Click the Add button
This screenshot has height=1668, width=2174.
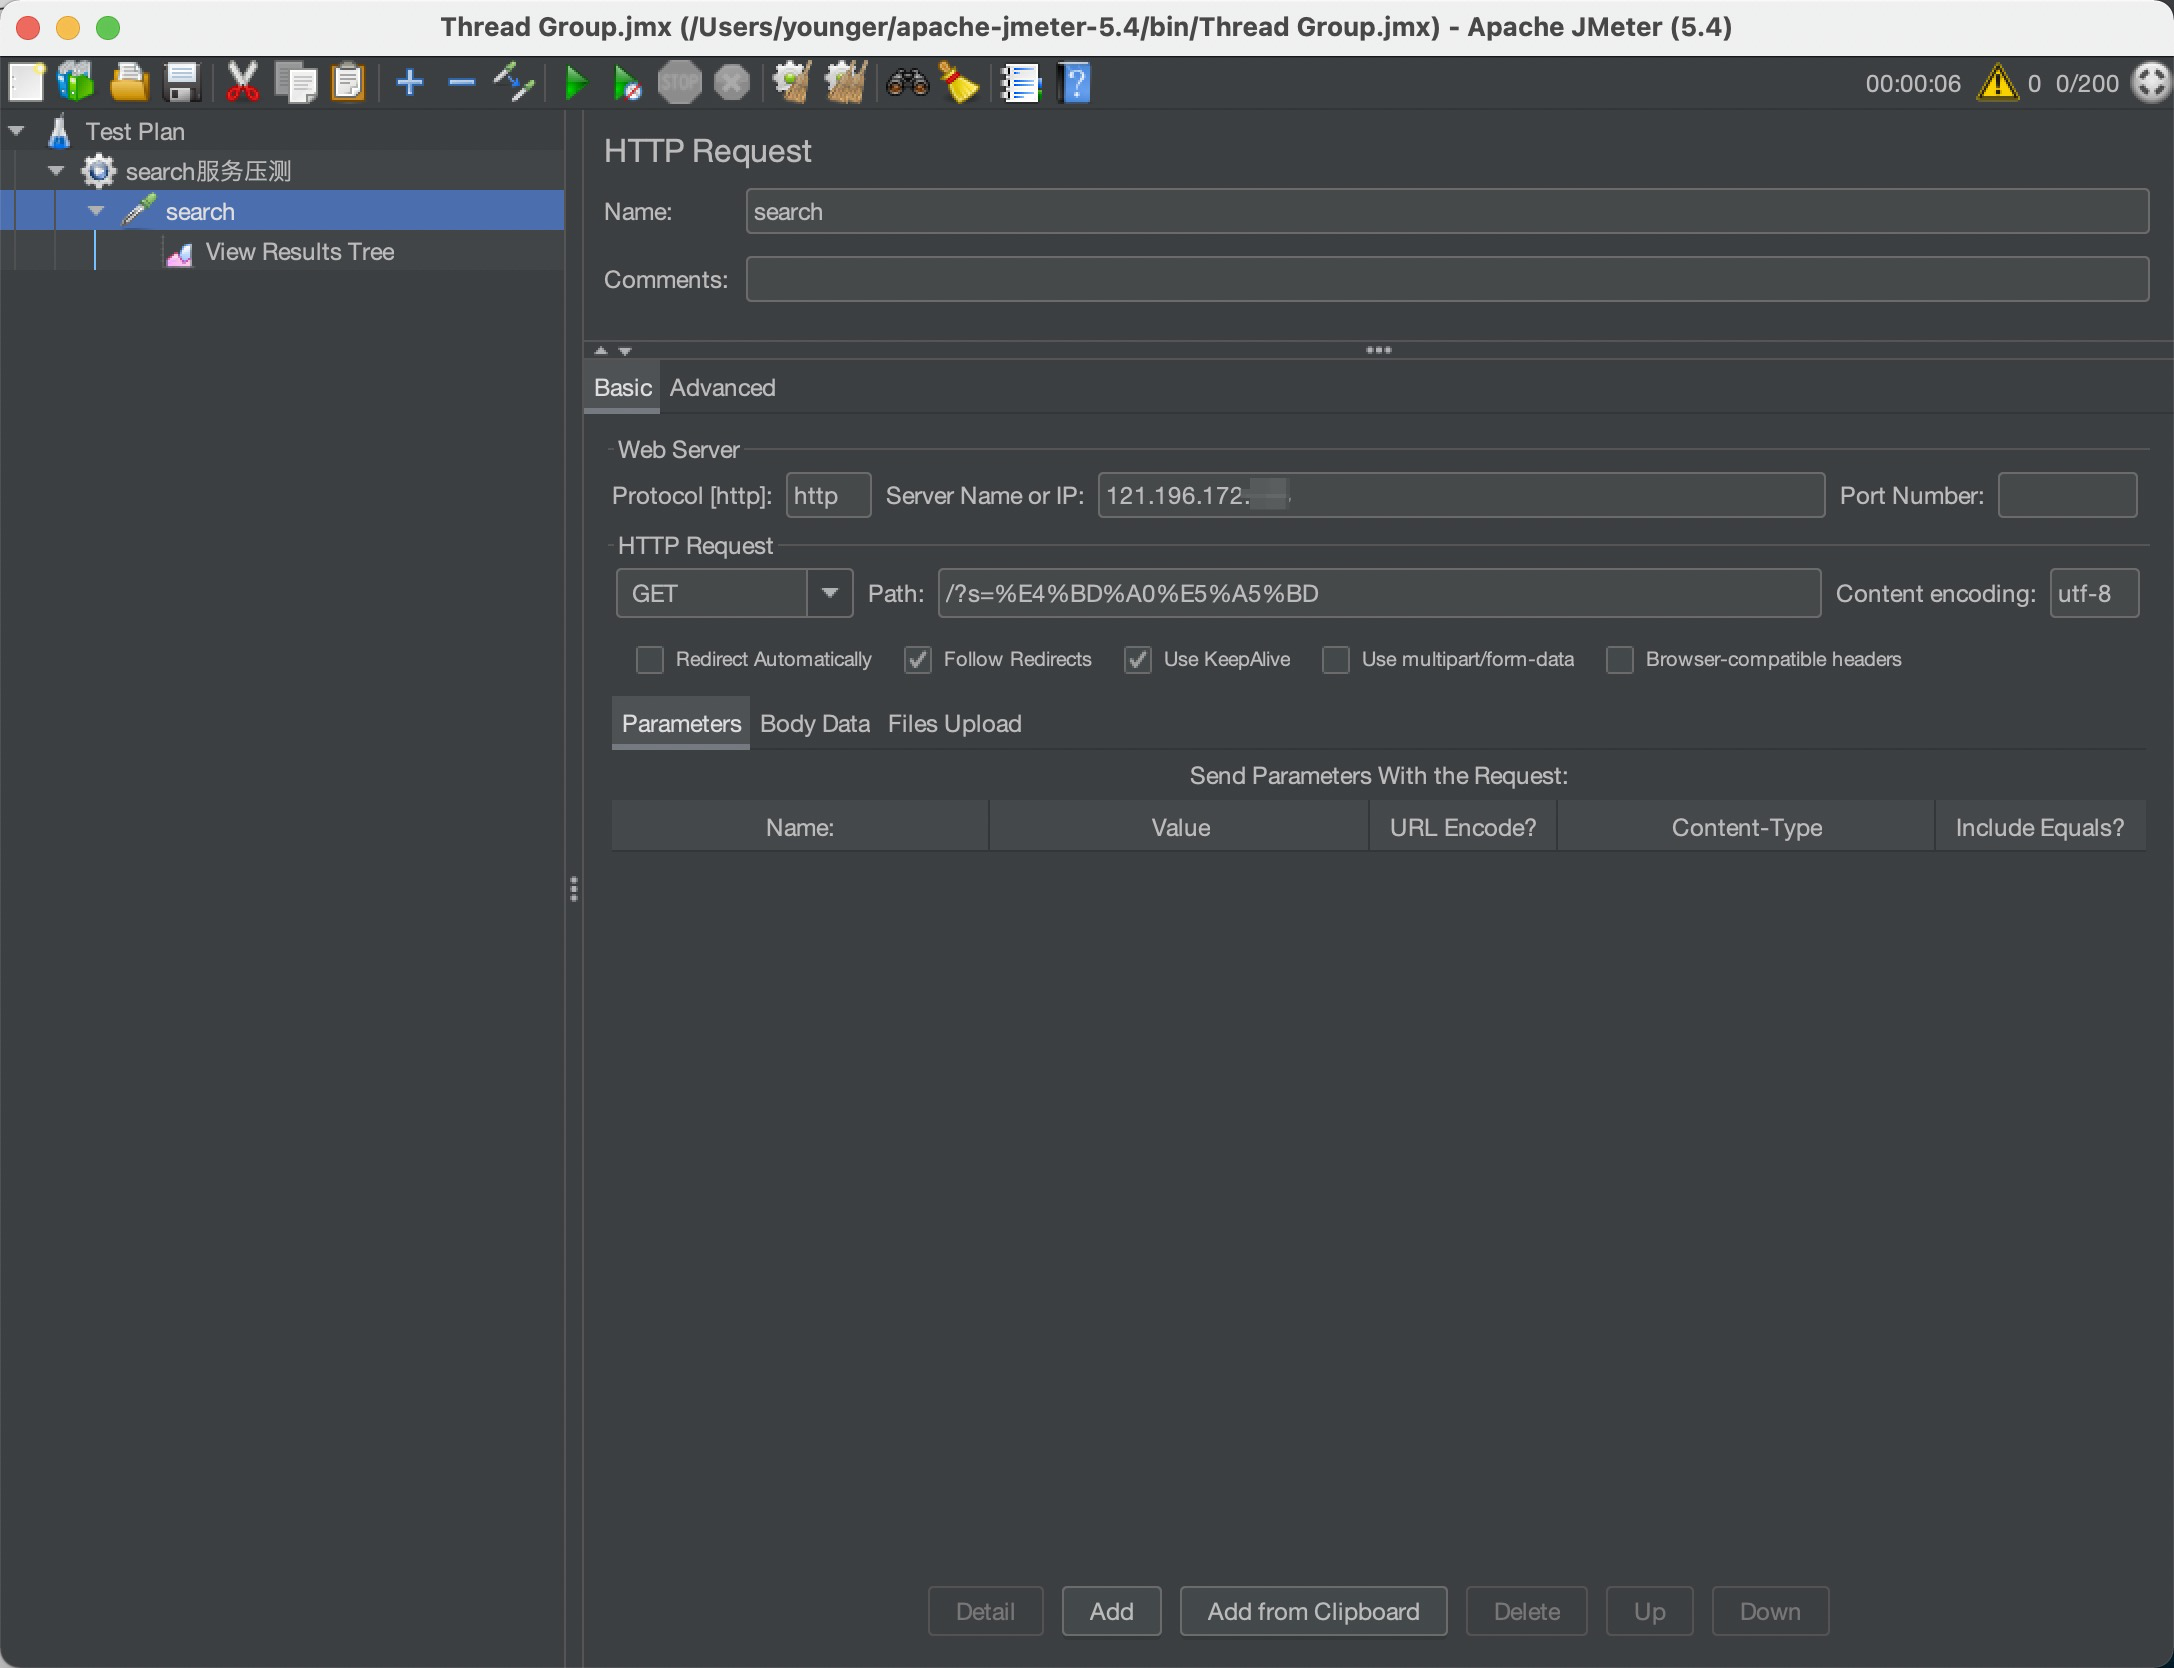click(1112, 1612)
